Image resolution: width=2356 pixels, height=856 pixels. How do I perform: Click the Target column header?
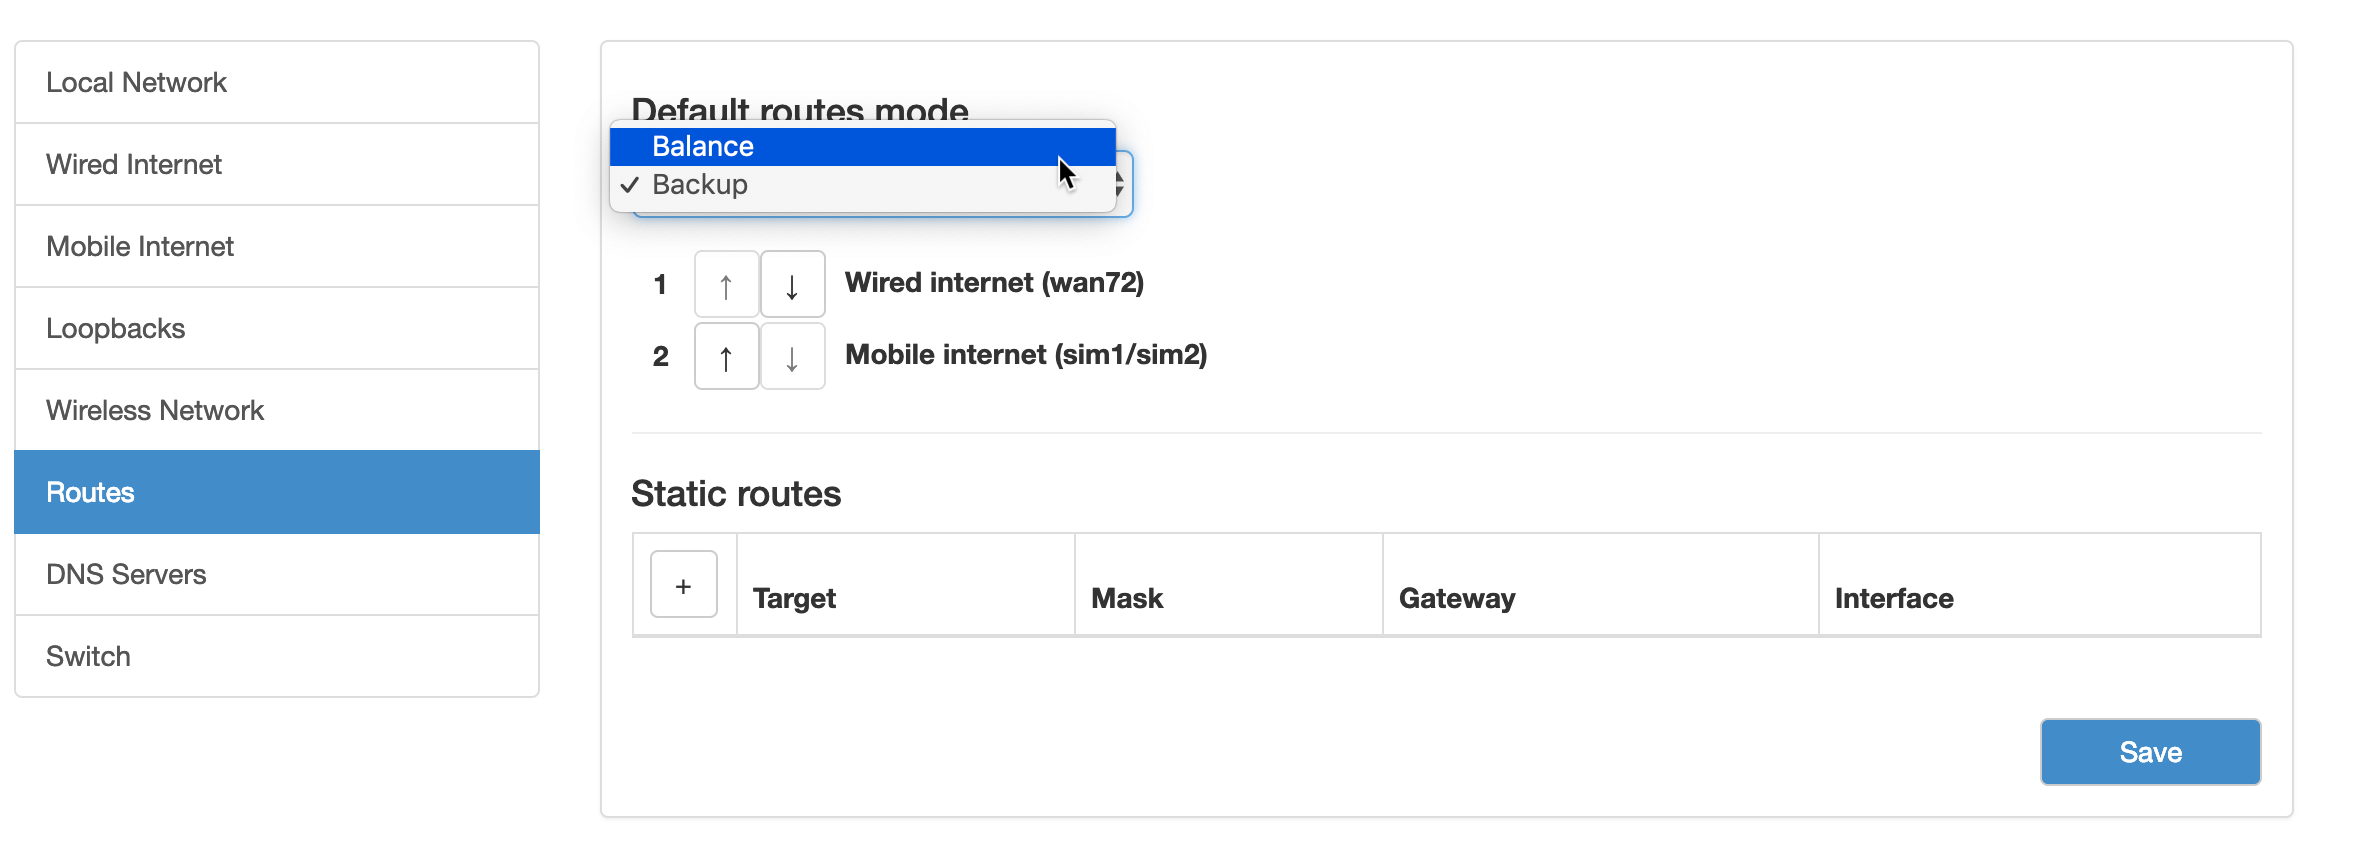click(x=795, y=598)
